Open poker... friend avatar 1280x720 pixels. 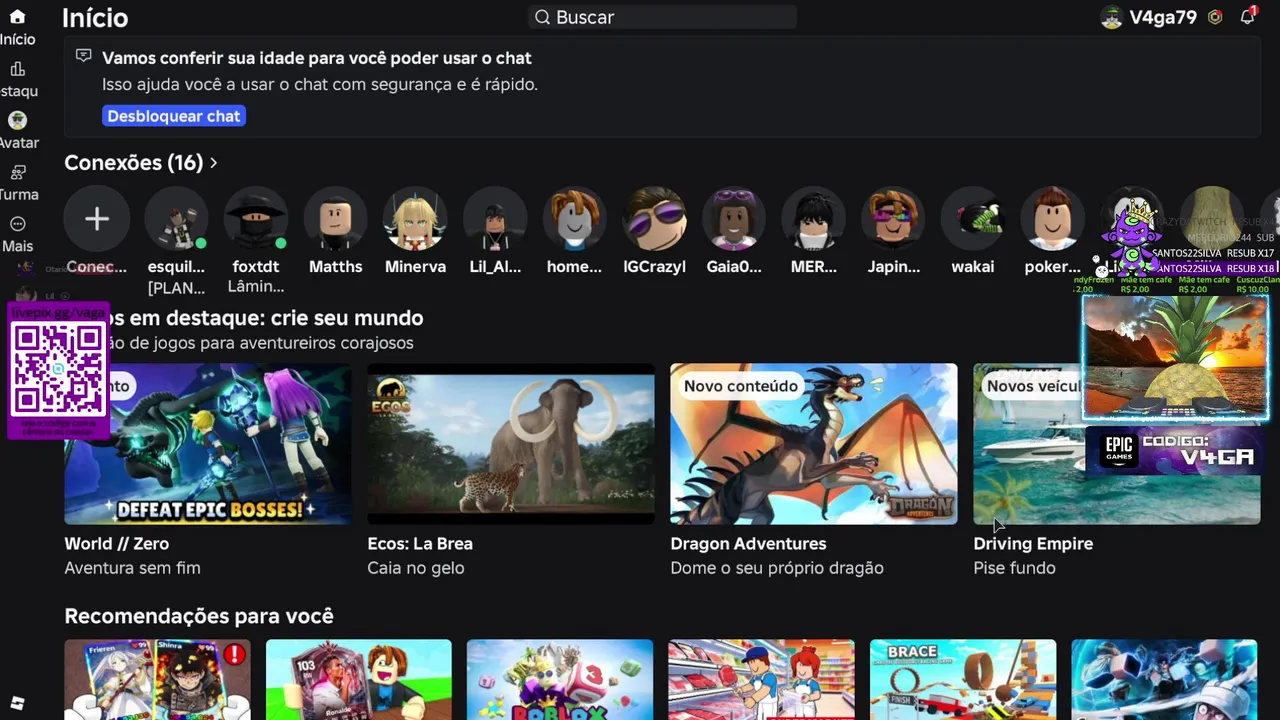coord(1053,219)
